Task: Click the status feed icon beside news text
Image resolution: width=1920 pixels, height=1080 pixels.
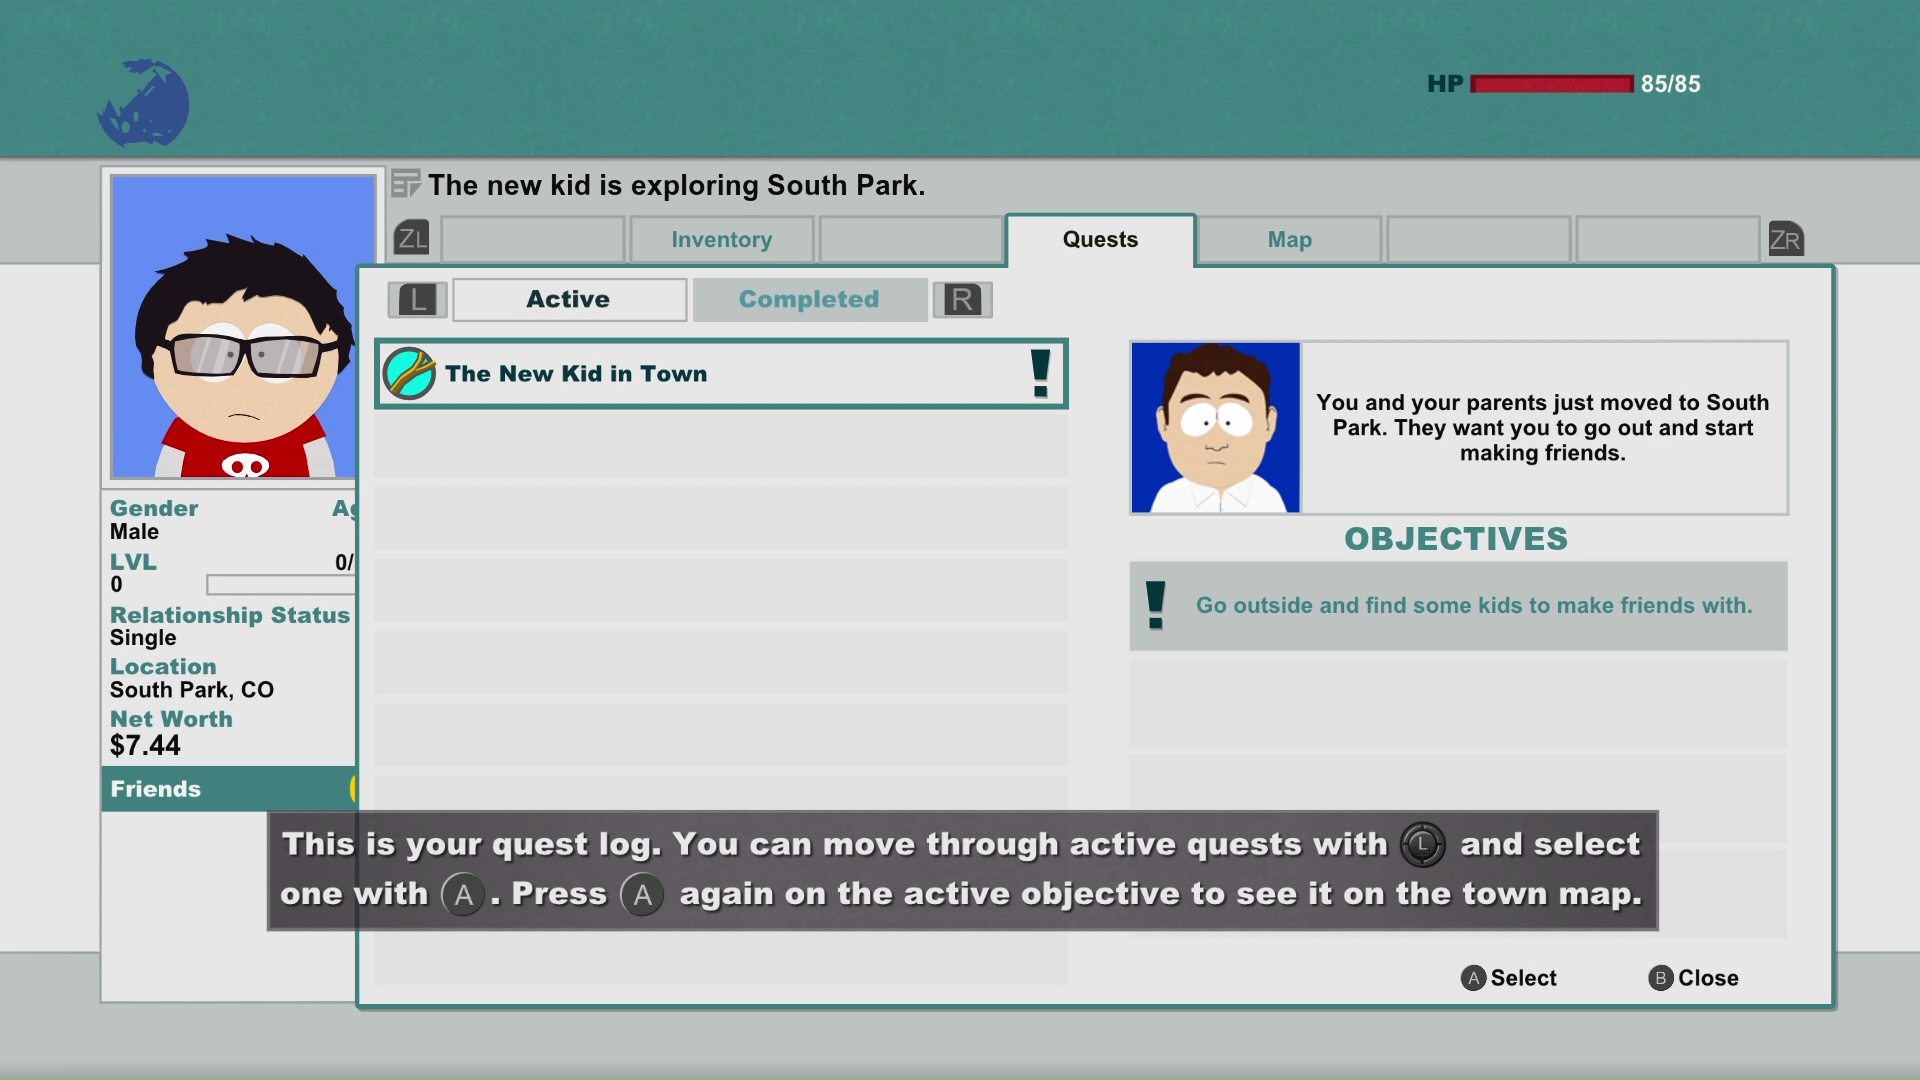Action: 405,185
